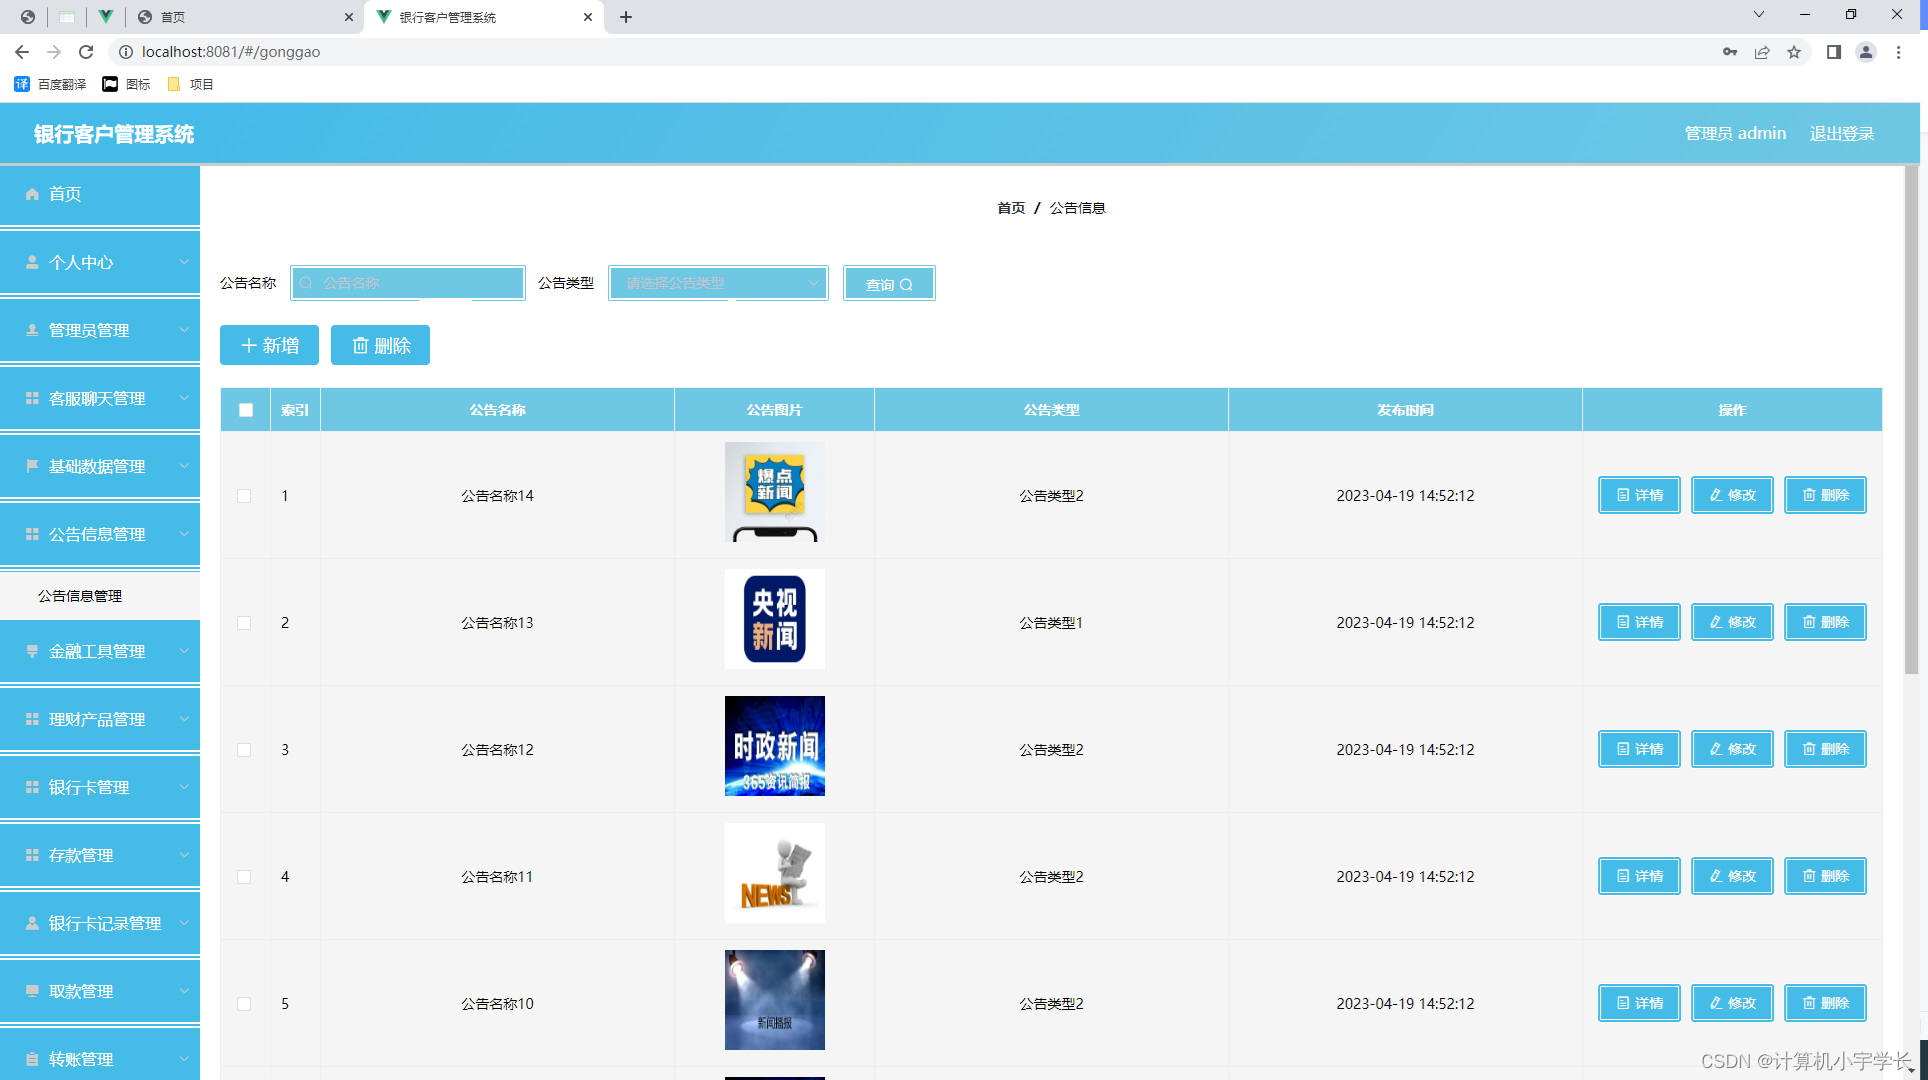
Task: Click the 查询 search button
Action: (888, 283)
